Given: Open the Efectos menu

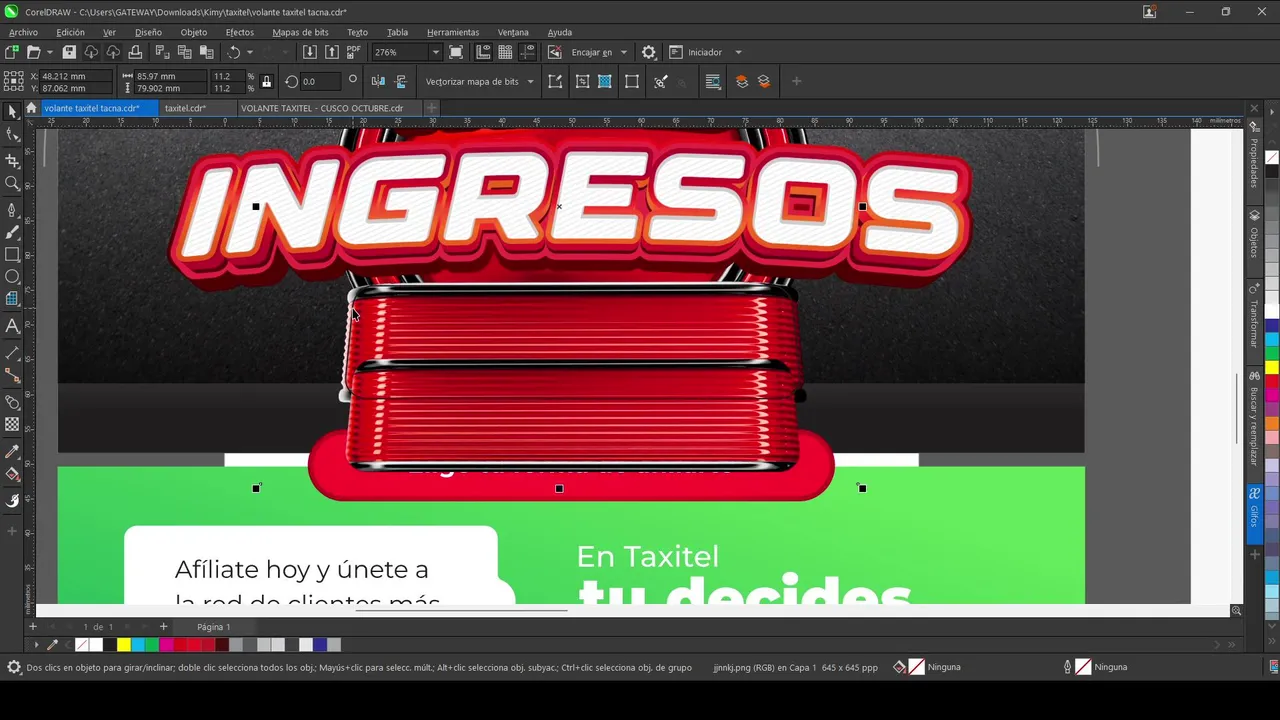Looking at the screenshot, I should (239, 32).
